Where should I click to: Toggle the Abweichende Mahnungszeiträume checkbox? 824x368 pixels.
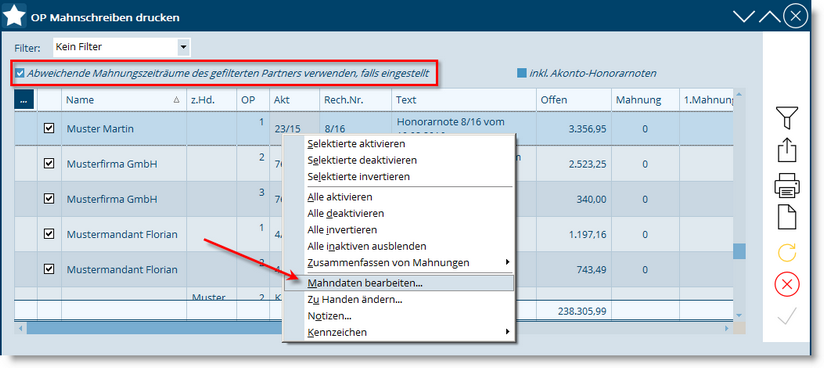pos(20,74)
